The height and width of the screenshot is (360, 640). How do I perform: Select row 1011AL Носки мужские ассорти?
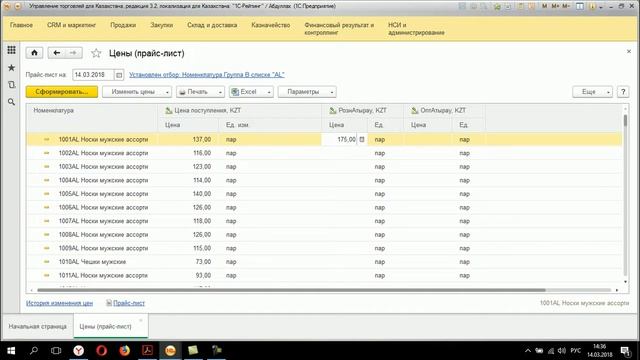[x=324, y=276]
